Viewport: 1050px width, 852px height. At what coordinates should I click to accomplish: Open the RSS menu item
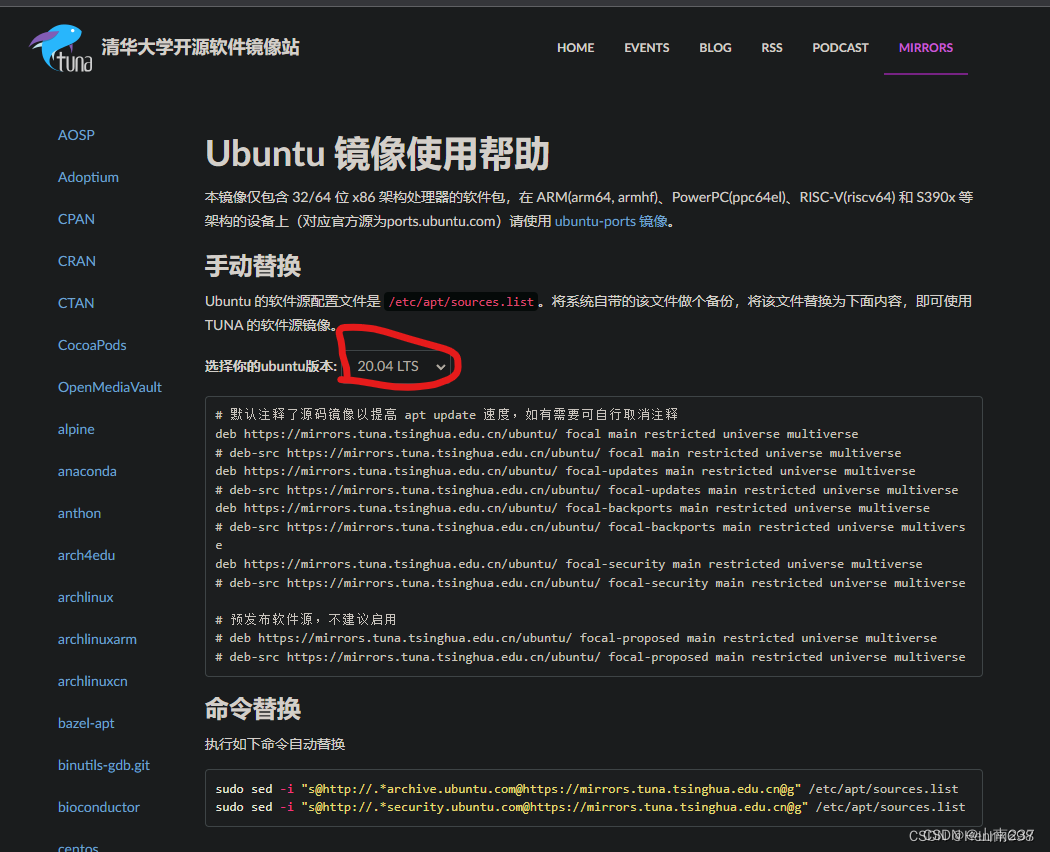pyautogui.click(x=771, y=48)
